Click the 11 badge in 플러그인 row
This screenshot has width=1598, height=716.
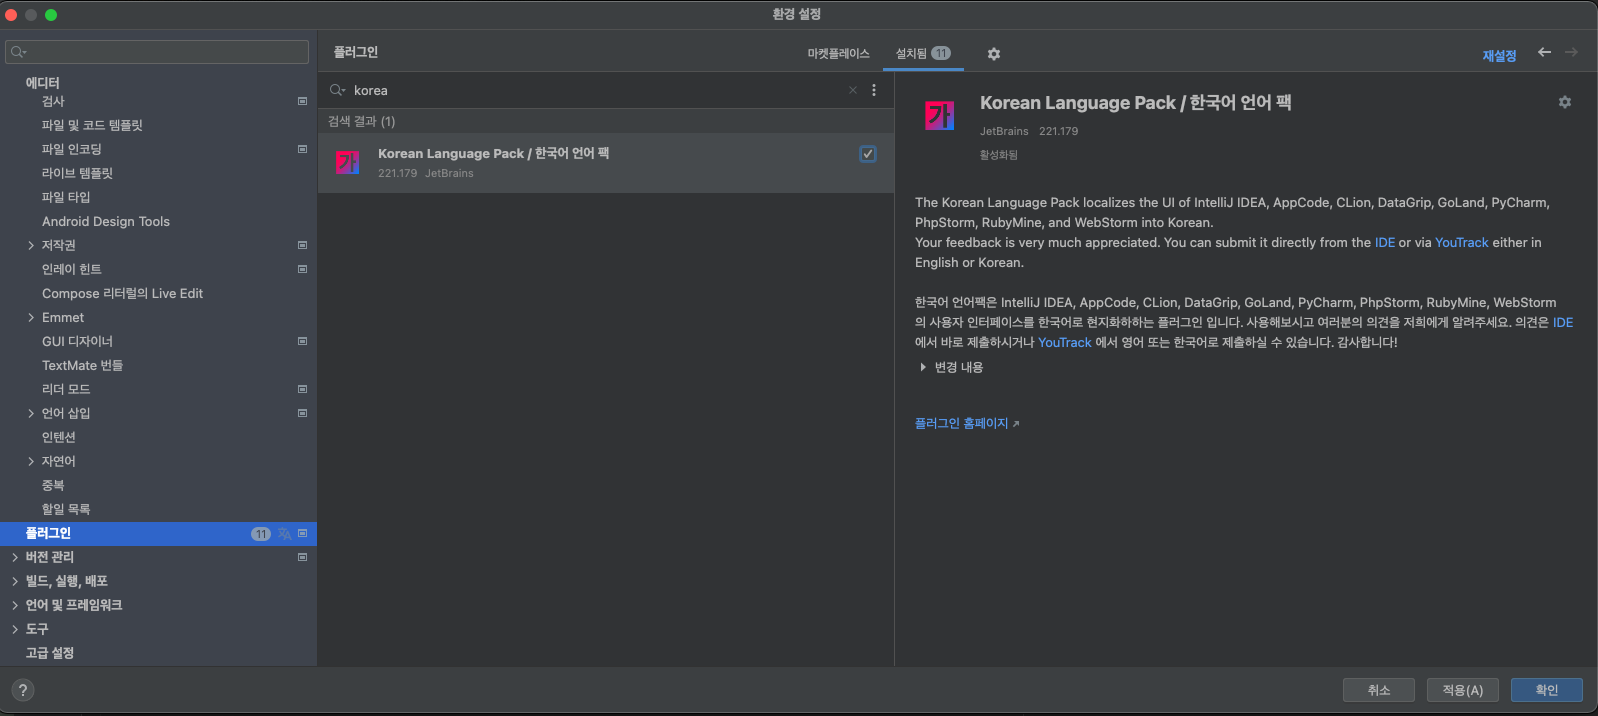(x=261, y=534)
